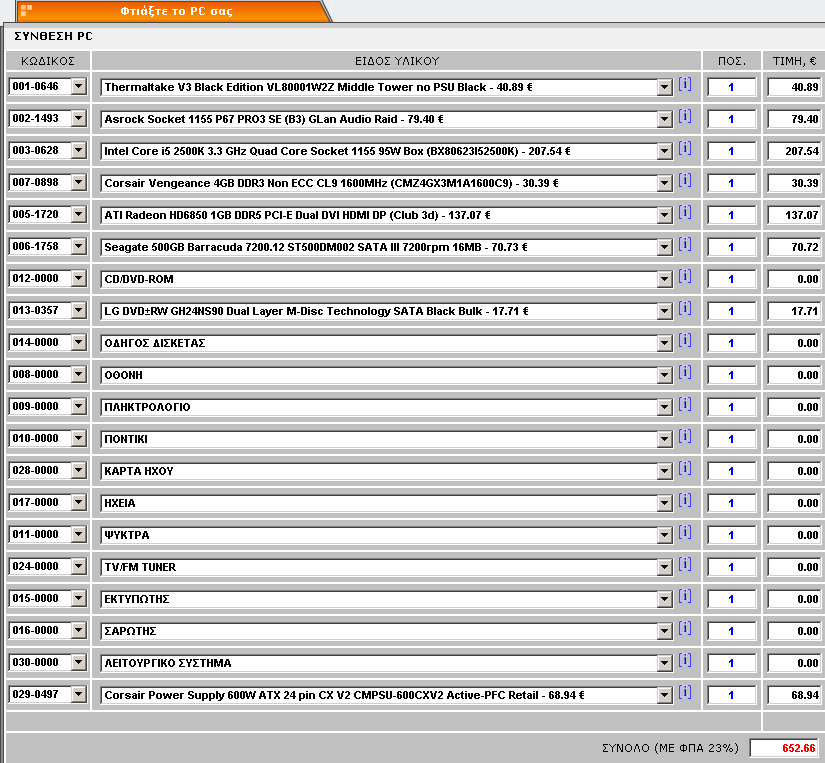Open info icon in ΨΥΚΤΡΑ row
Image resolution: width=825 pixels, height=763 pixels.
pyautogui.click(x=685, y=533)
